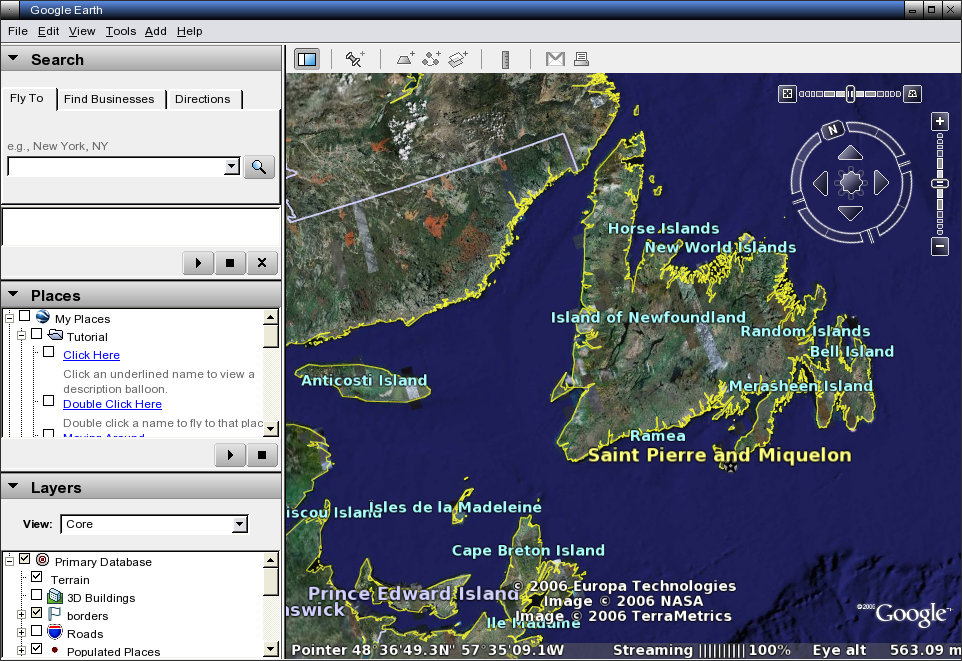This screenshot has width=962, height=661.
Task: Click the Fly To search input field
Action: coord(116,166)
